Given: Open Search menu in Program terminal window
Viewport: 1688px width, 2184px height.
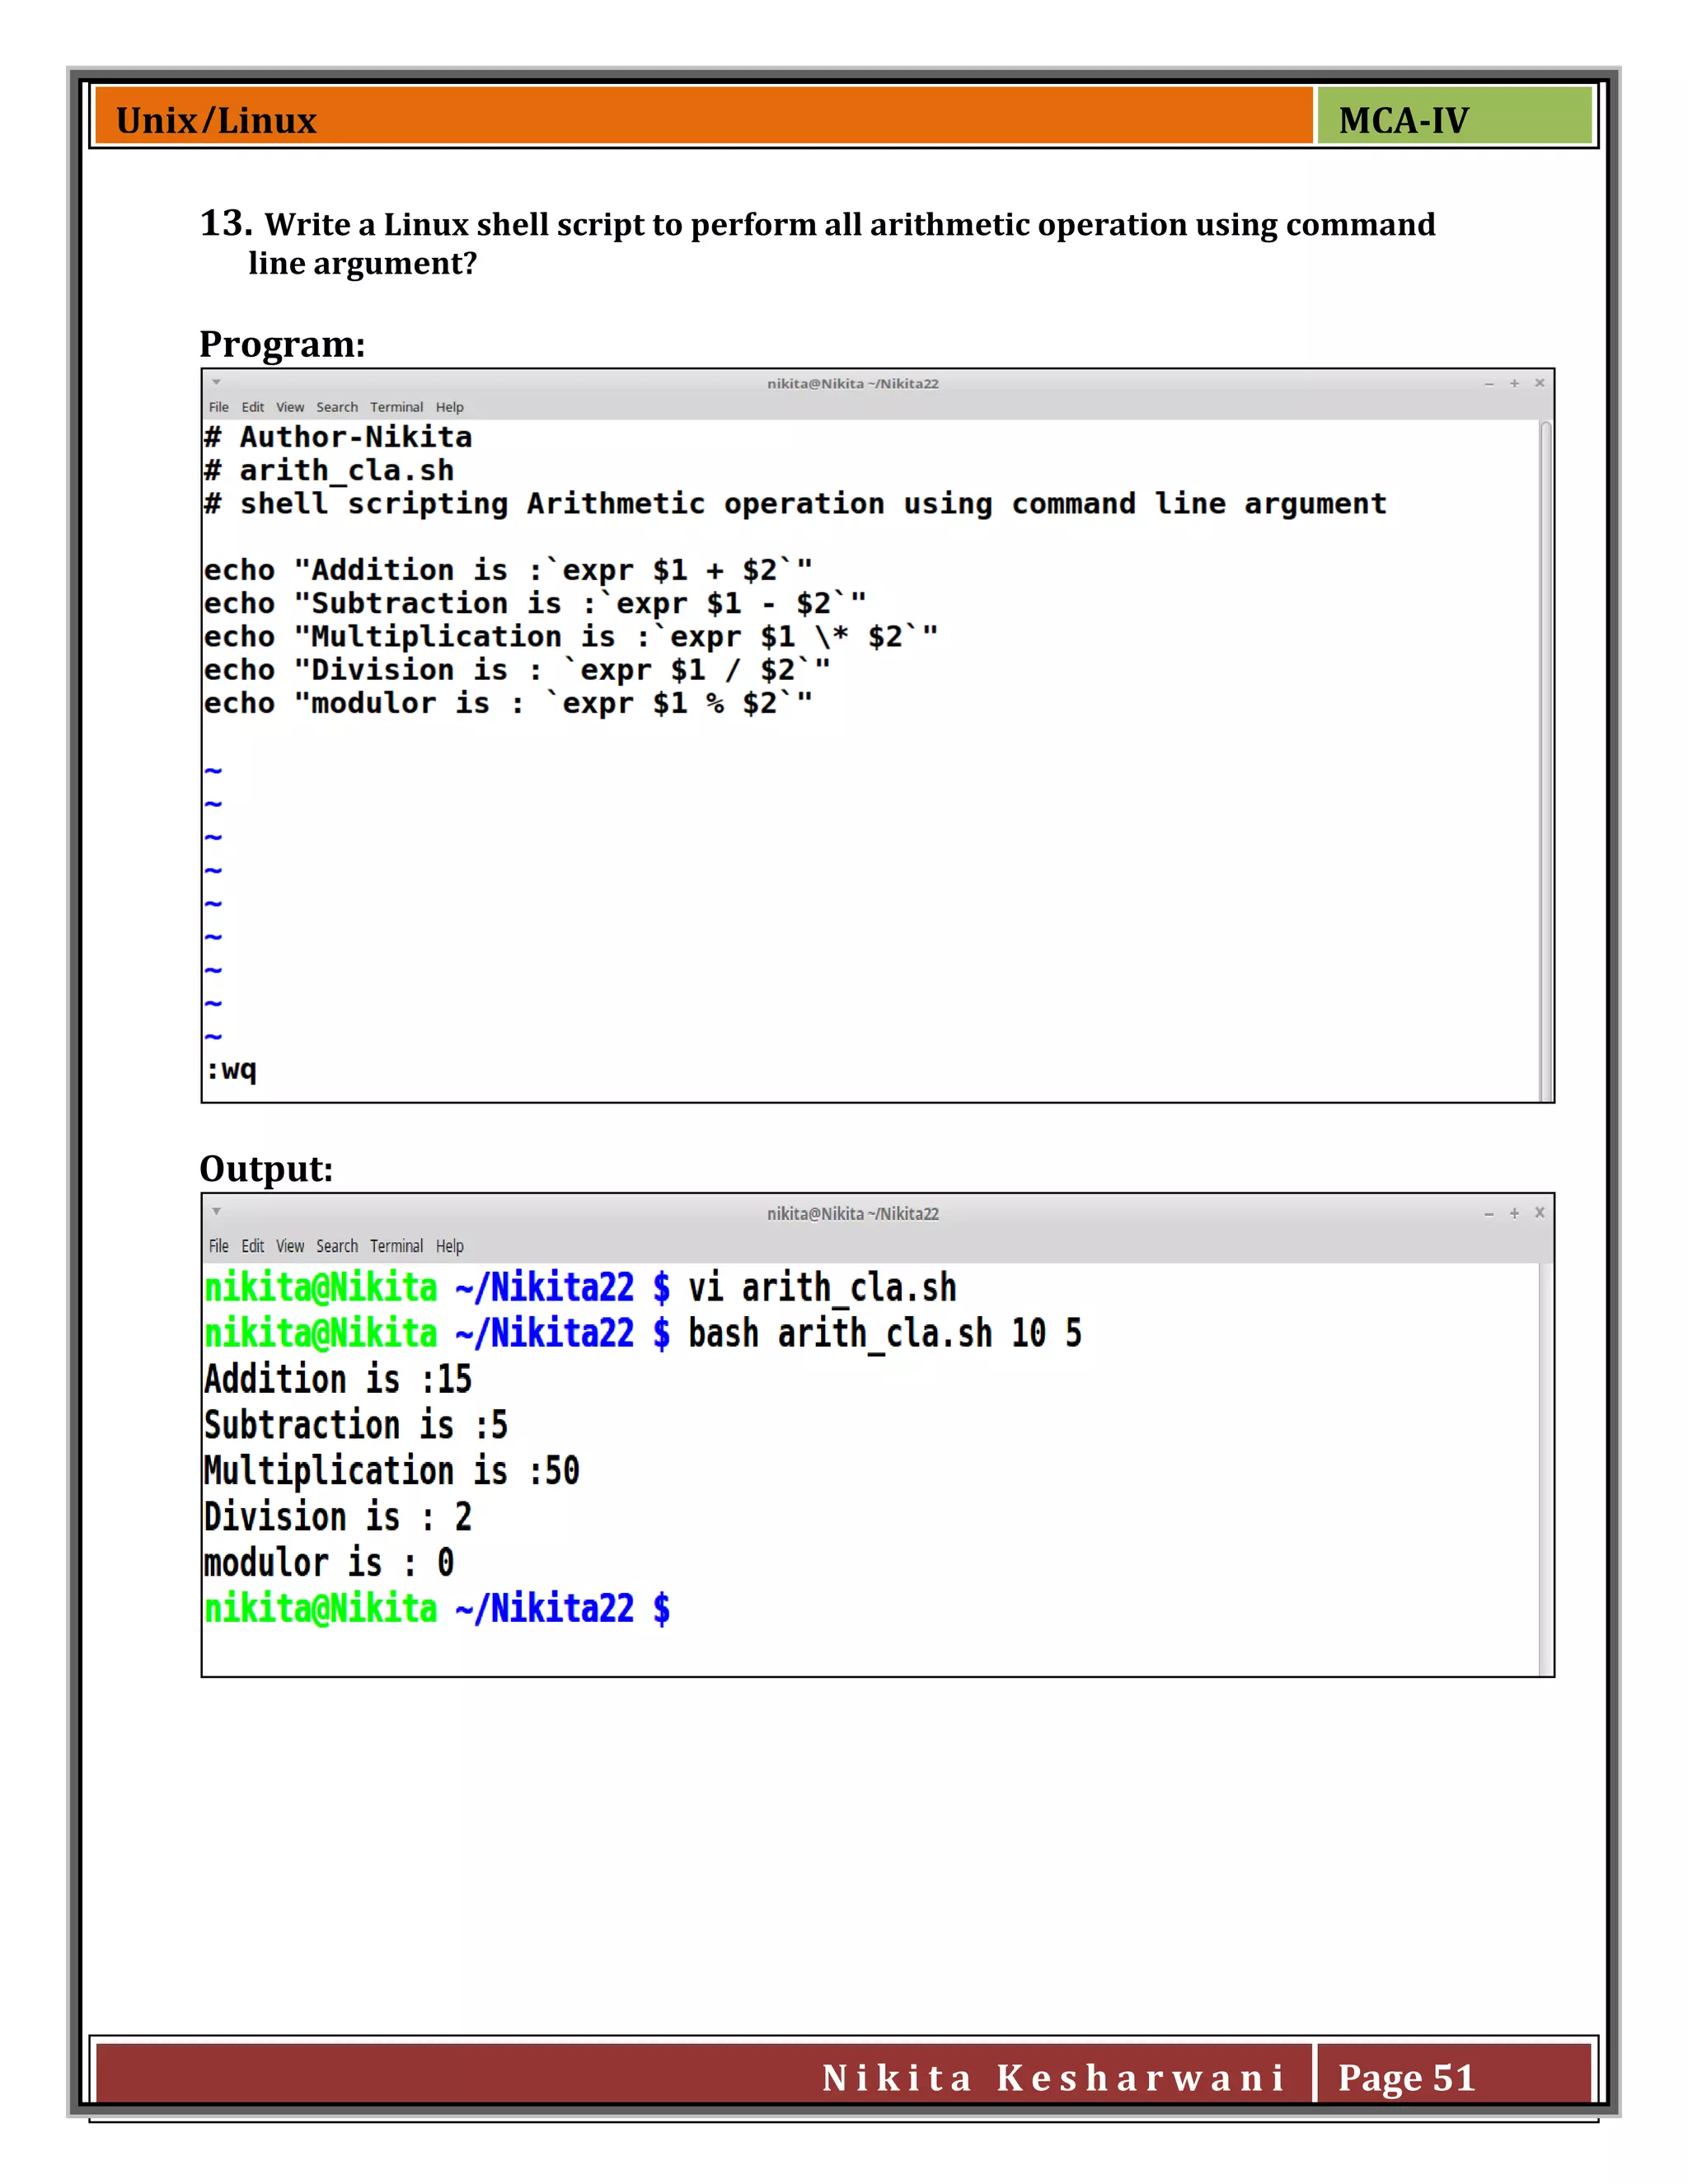Looking at the screenshot, I should pyautogui.click(x=337, y=407).
